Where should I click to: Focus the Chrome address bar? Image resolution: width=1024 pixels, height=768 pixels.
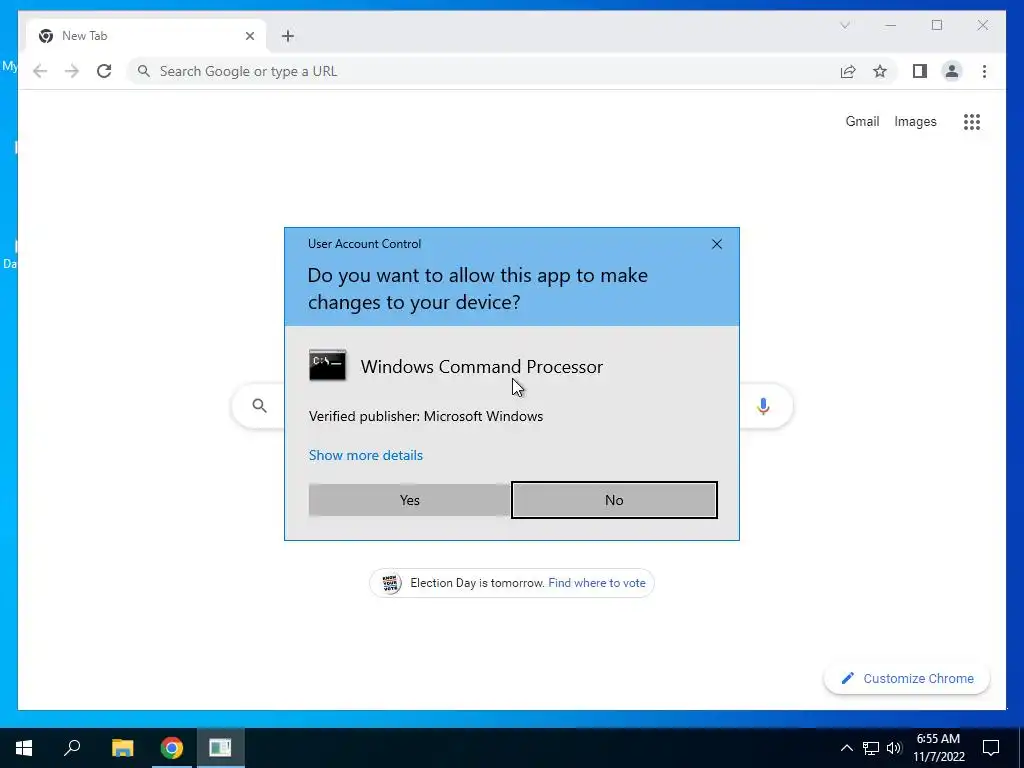pos(483,71)
